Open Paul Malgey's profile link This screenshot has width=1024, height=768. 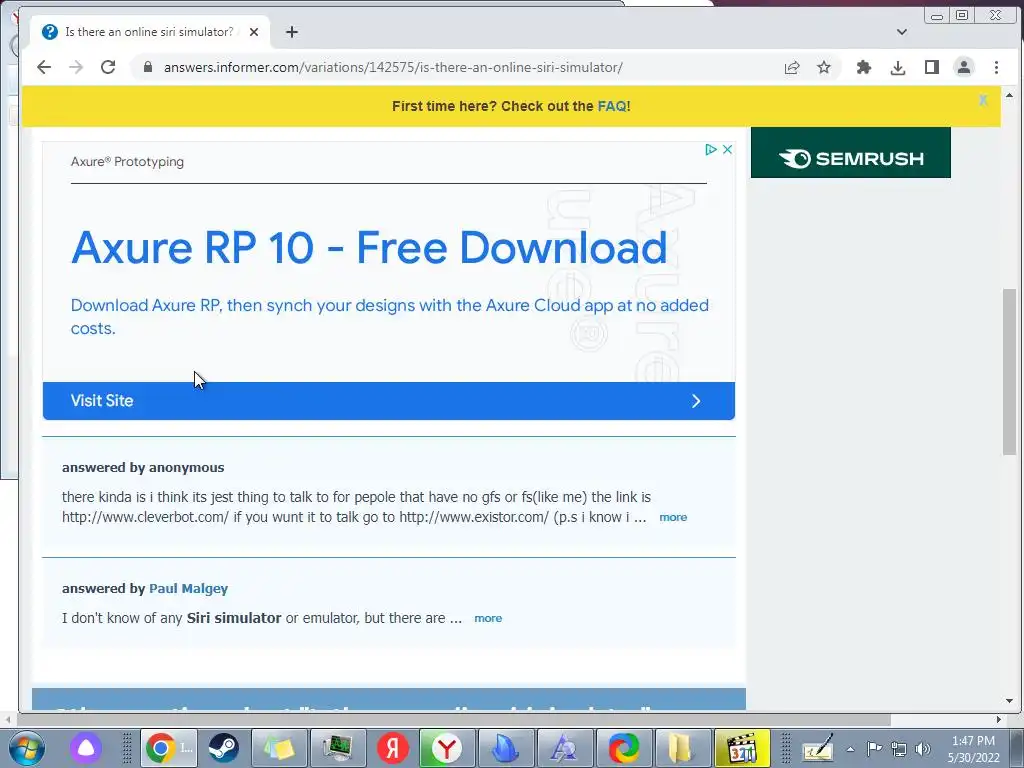click(x=188, y=588)
